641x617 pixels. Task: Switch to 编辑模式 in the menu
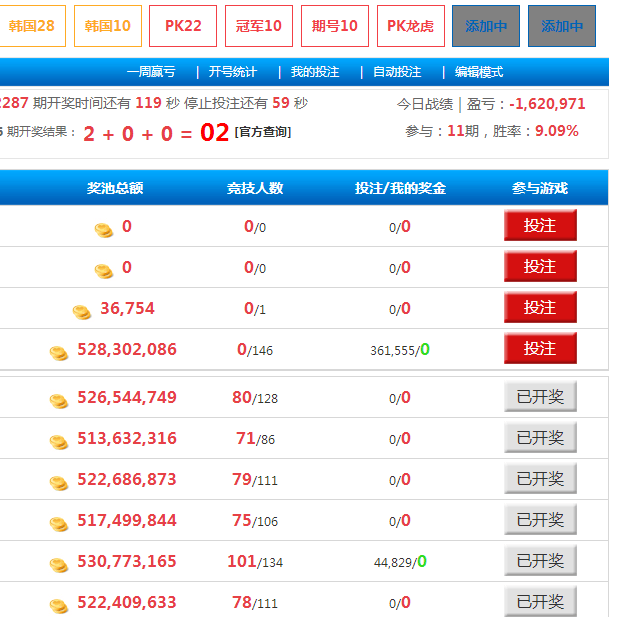tap(479, 72)
